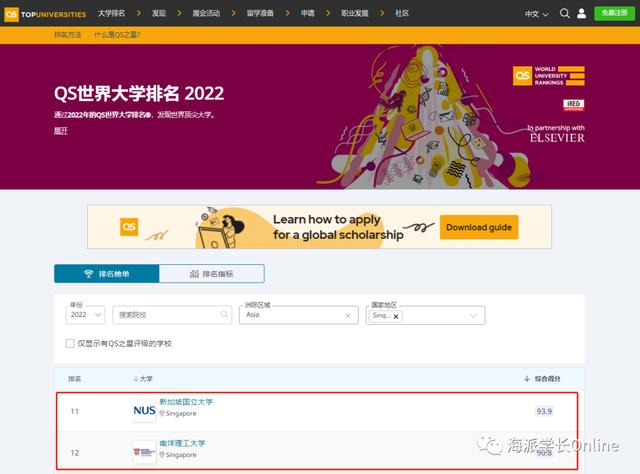Click the NUS university logo

(144, 411)
